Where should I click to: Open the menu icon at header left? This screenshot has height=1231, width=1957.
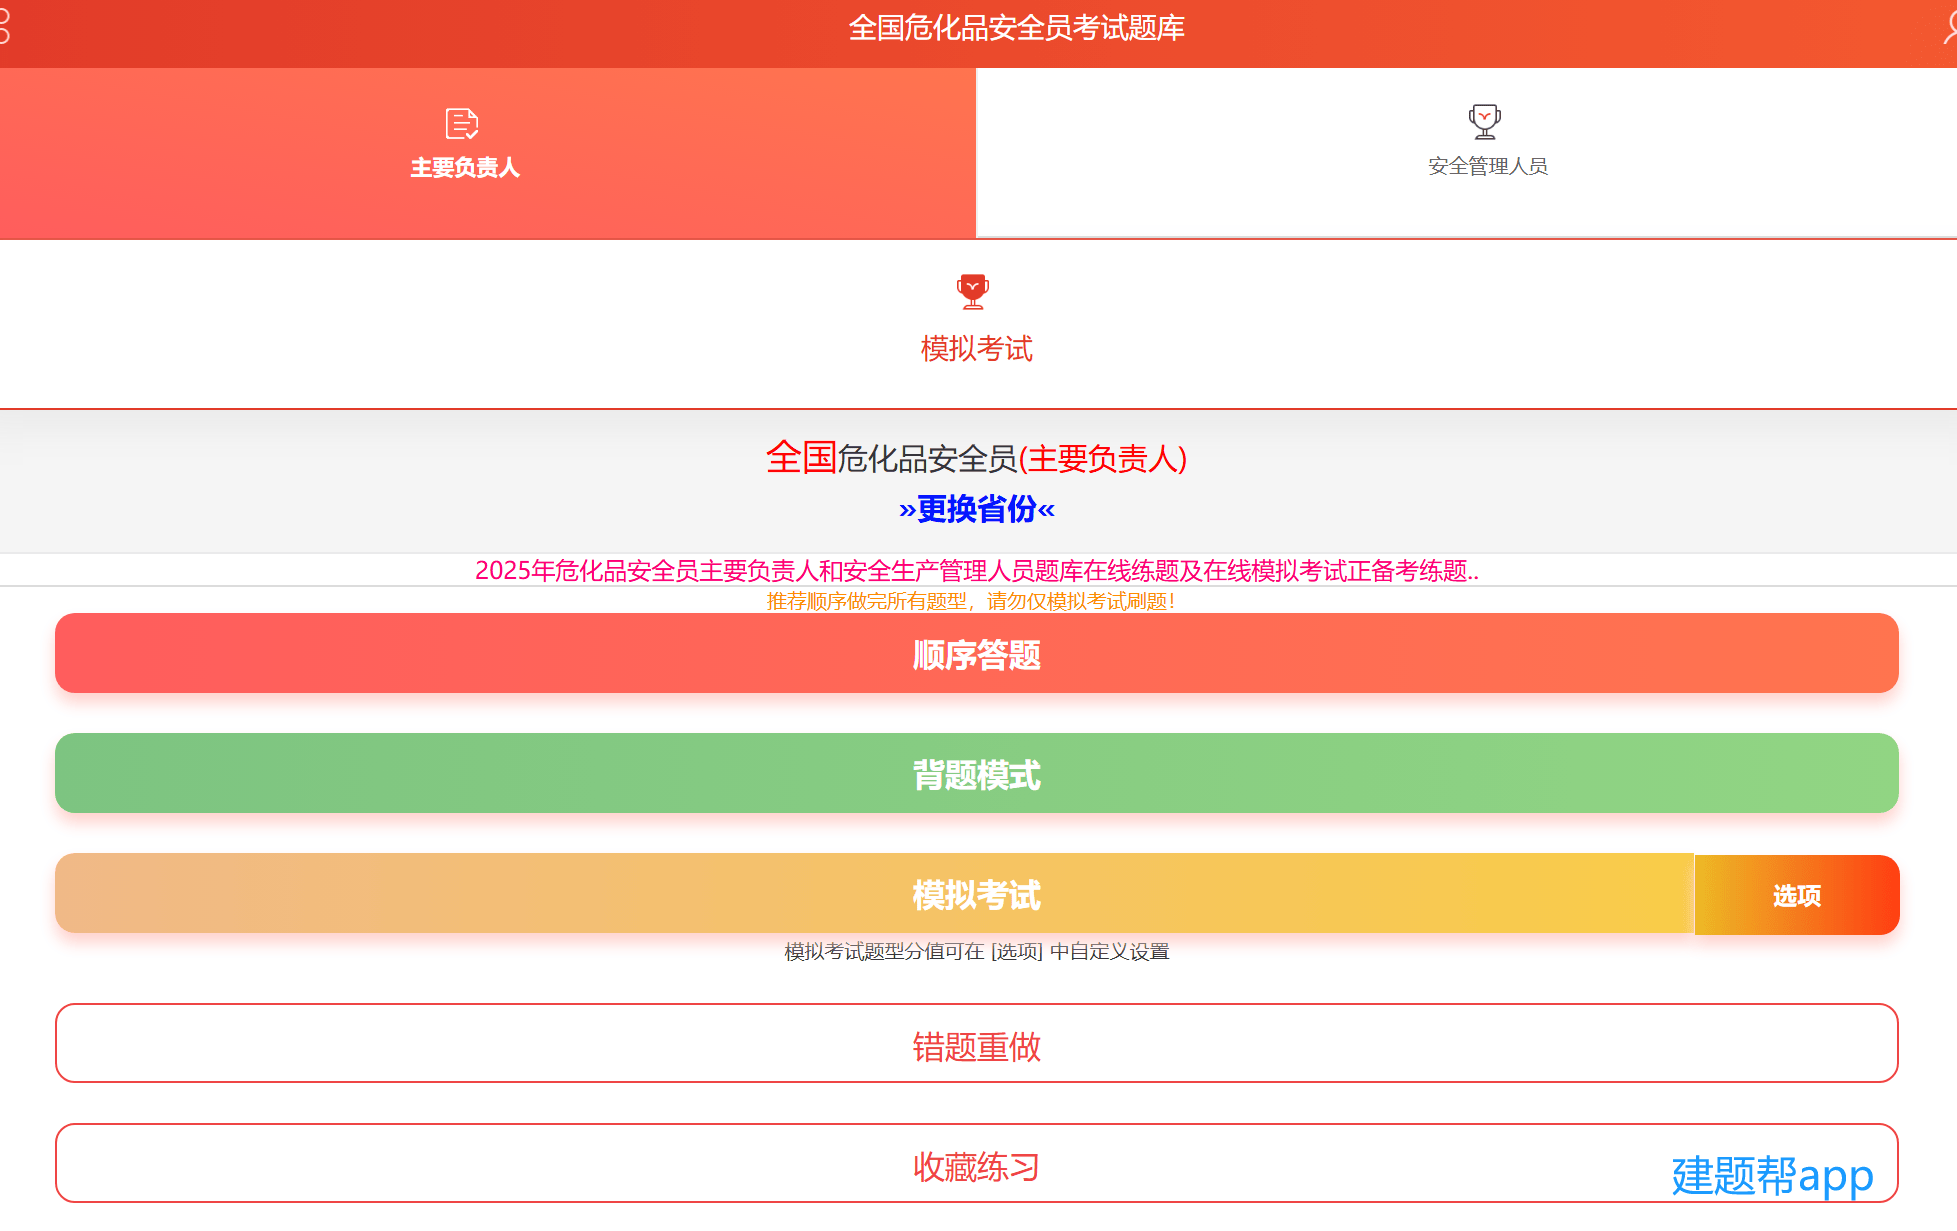pyautogui.click(x=4, y=27)
